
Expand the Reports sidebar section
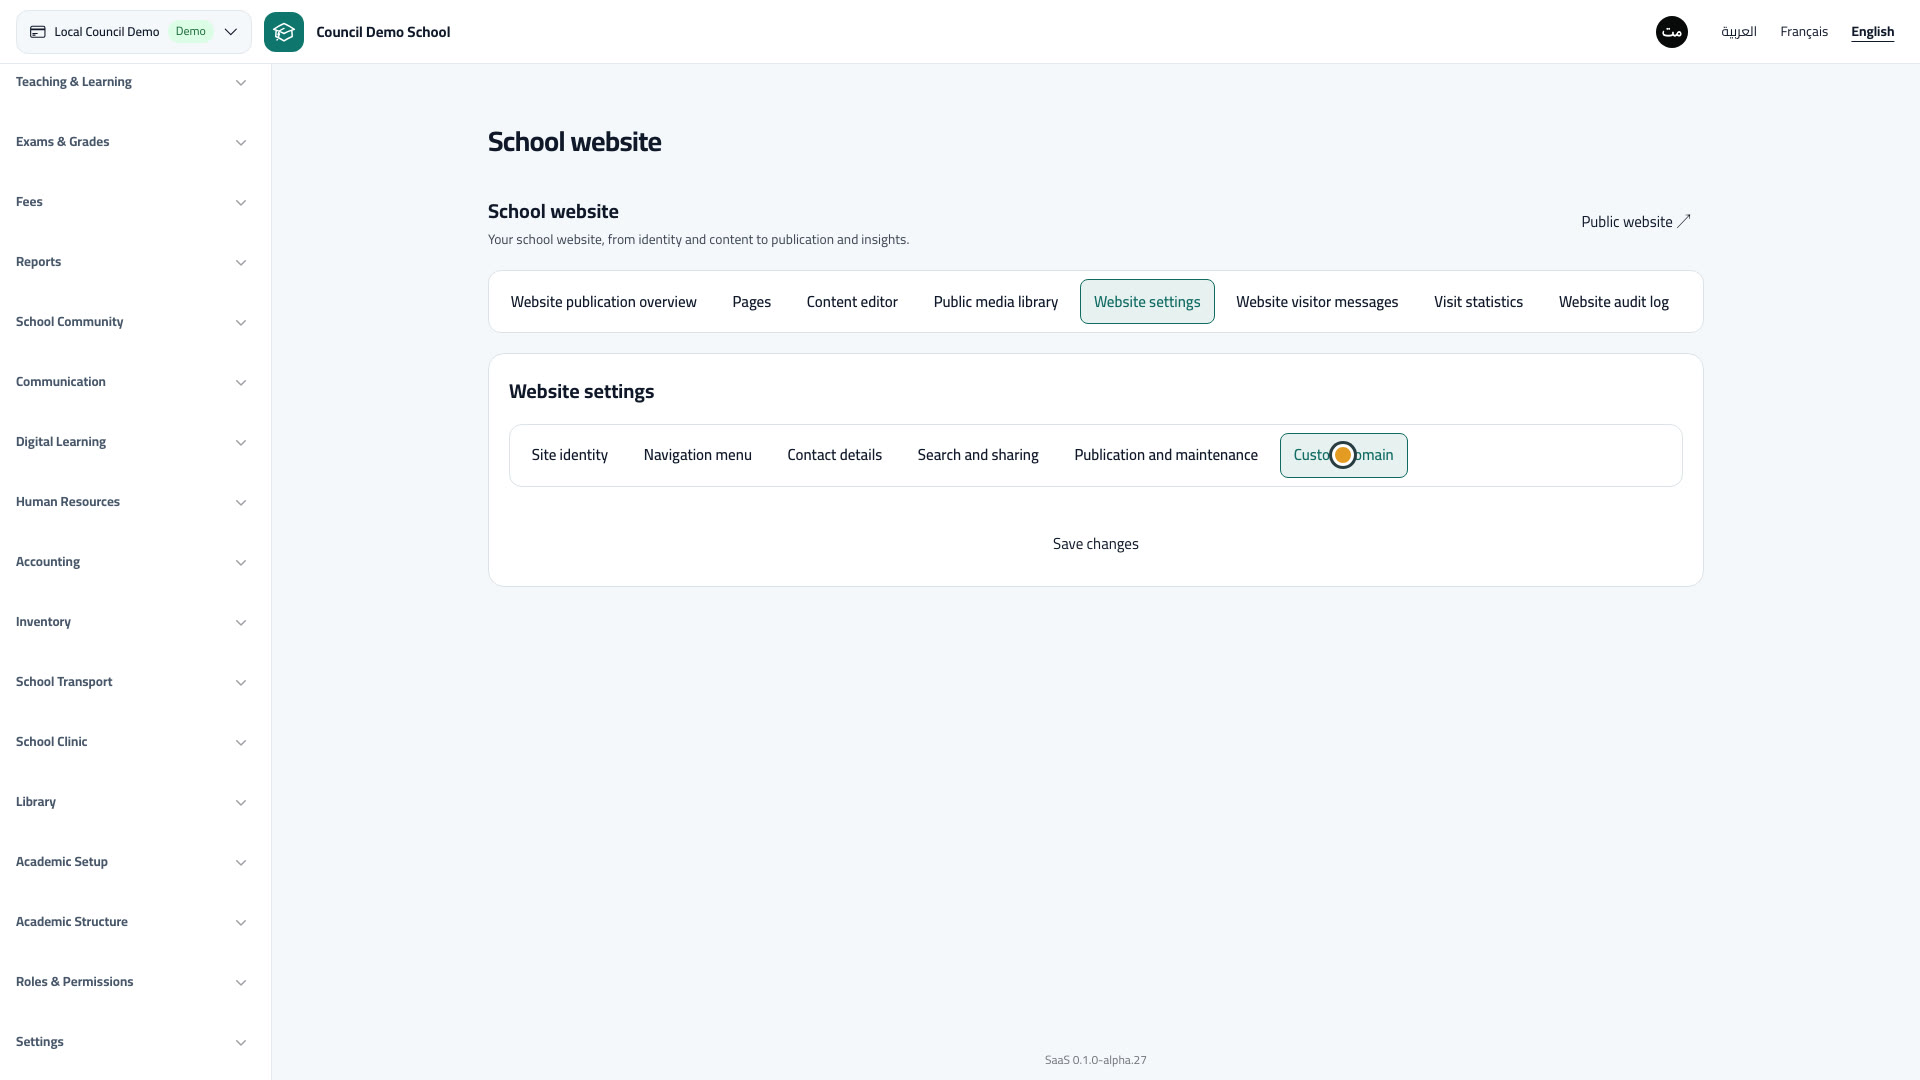pyautogui.click(x=131, y=262)
